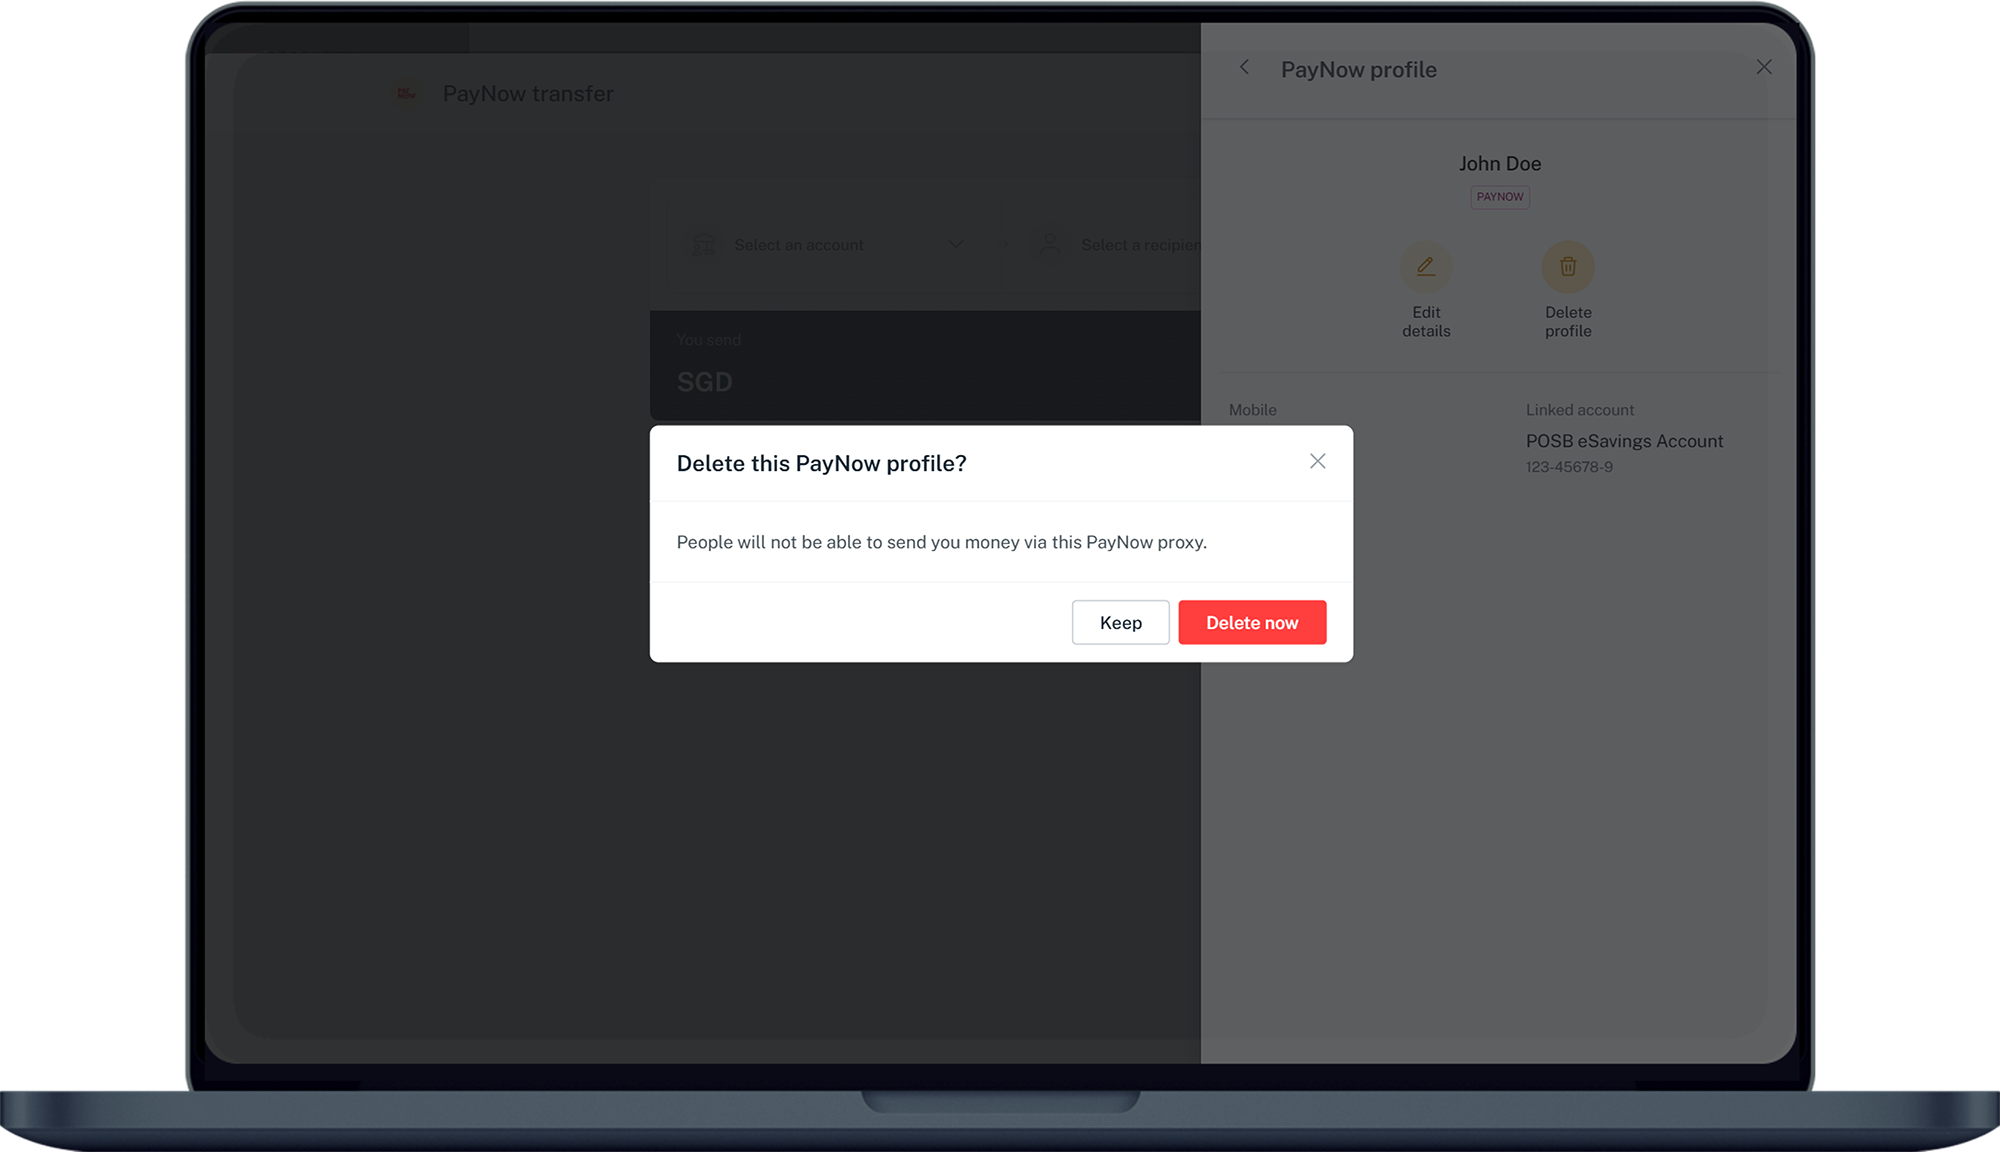
Task: Click the Keep button
Action: pyautogui.click(x=1120, y=622)
